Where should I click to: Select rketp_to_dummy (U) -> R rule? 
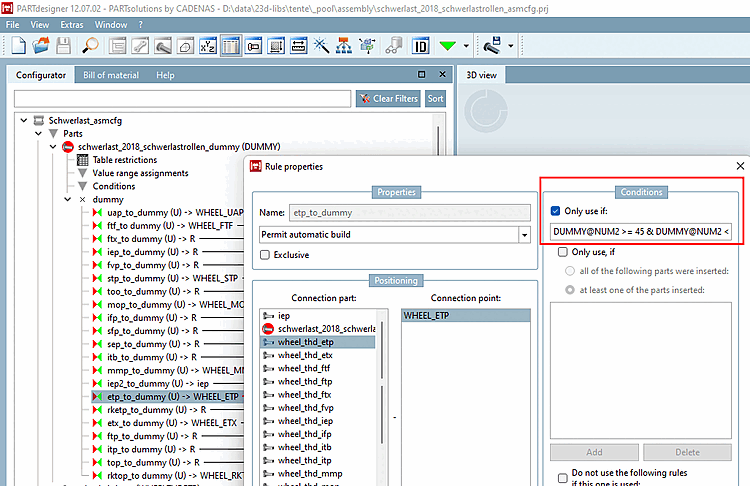[156, 410]
